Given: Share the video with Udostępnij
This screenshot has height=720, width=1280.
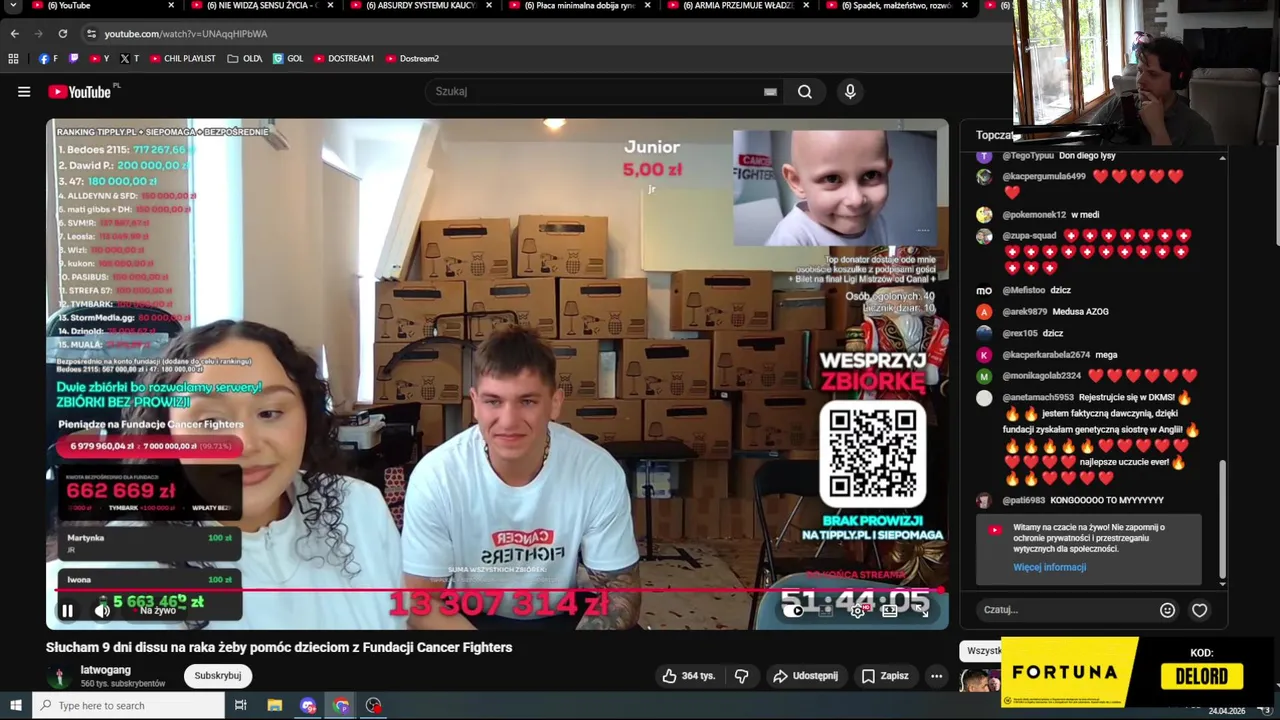Looking at the screenshot, I should point(805,676).
